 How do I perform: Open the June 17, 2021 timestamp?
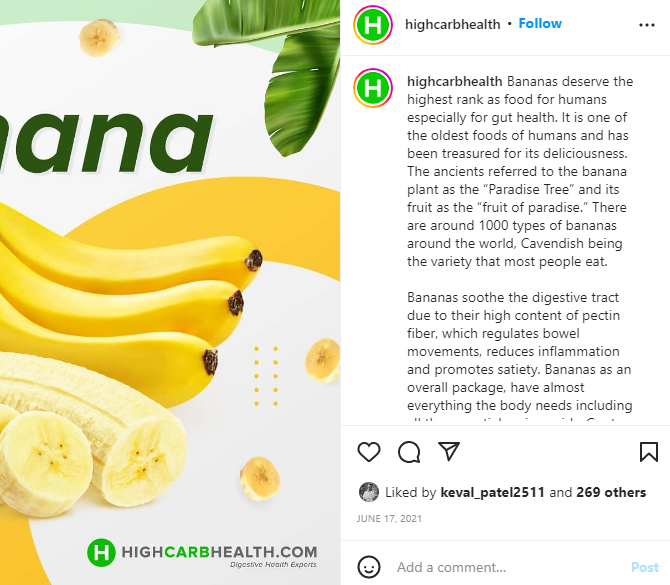point(389,519)
